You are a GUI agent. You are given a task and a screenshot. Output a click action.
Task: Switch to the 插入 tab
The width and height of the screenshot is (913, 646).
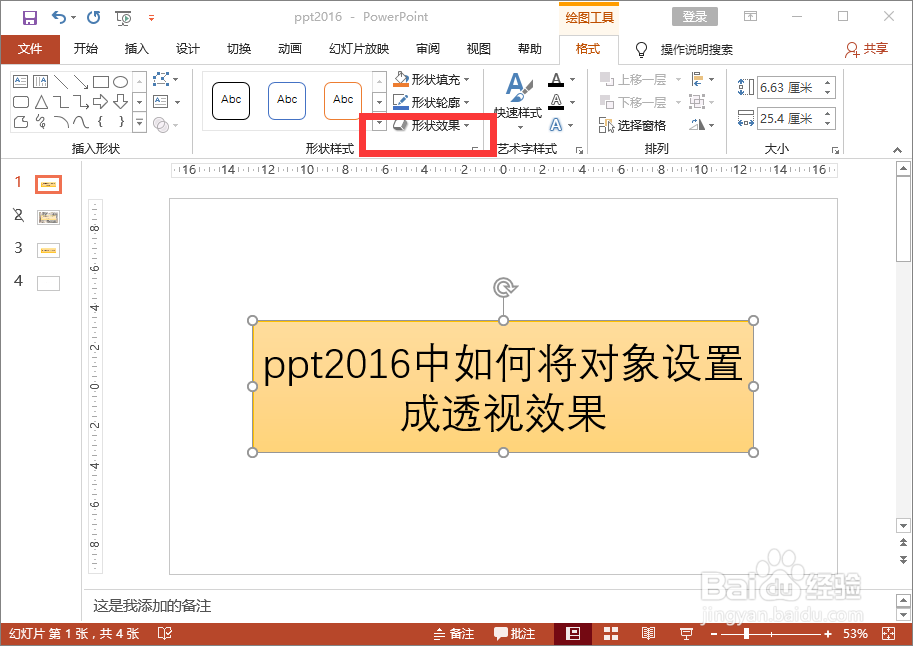137,49
